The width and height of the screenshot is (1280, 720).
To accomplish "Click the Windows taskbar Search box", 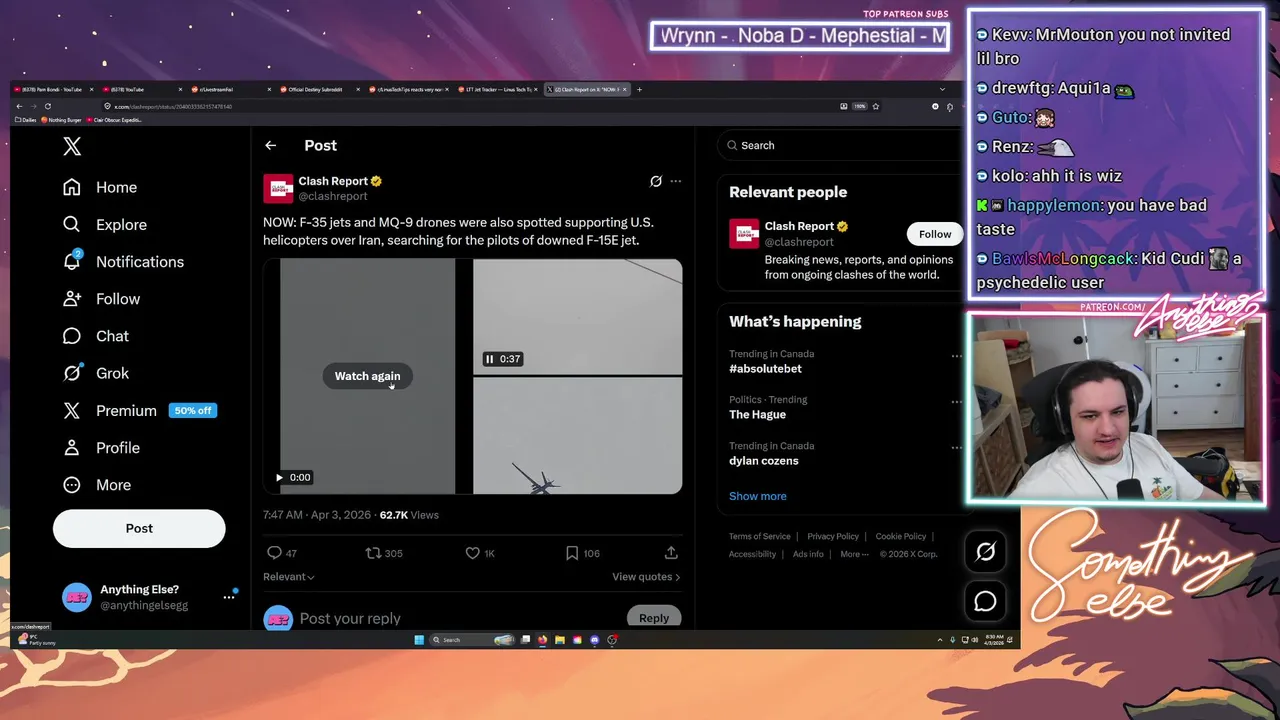I will coord(472,640).
